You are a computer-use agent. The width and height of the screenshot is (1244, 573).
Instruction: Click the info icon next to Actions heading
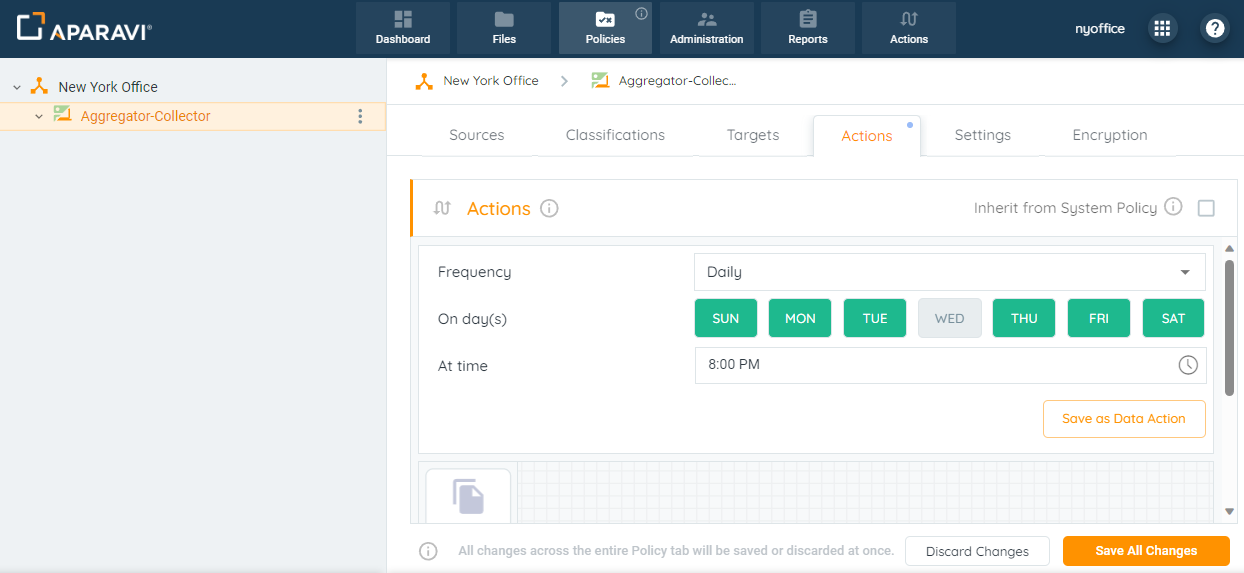[x=549, y=208]
